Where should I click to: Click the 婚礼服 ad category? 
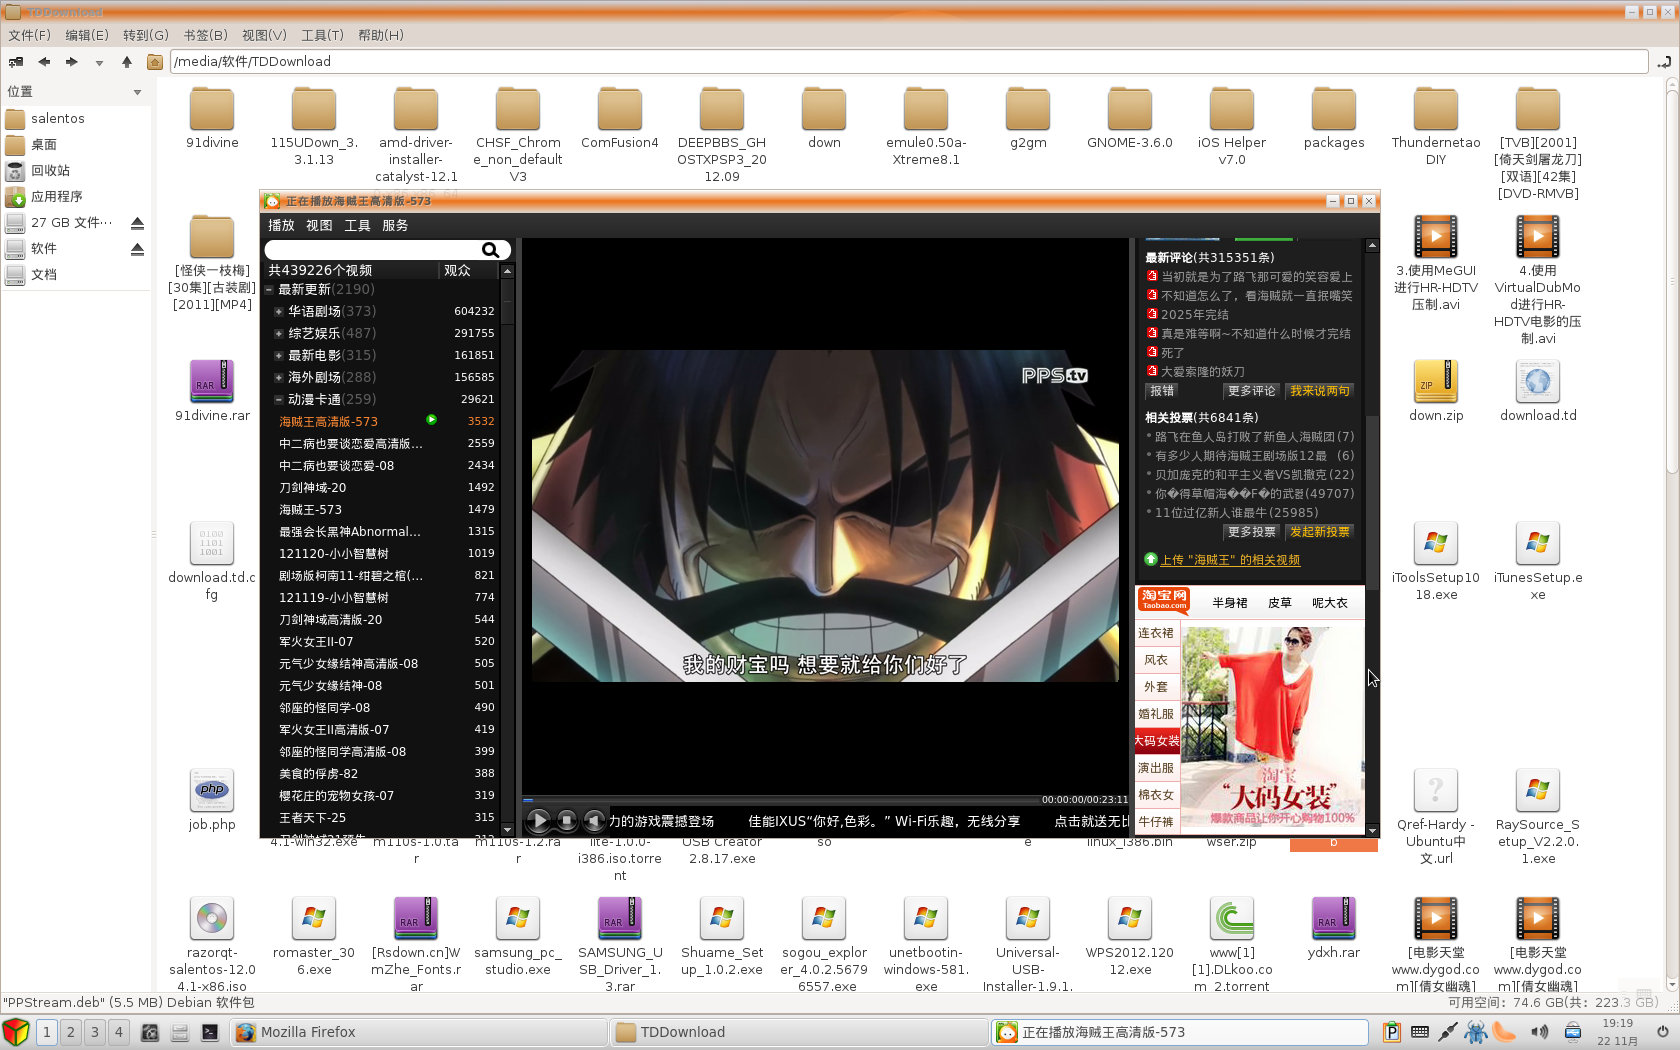1156,714
